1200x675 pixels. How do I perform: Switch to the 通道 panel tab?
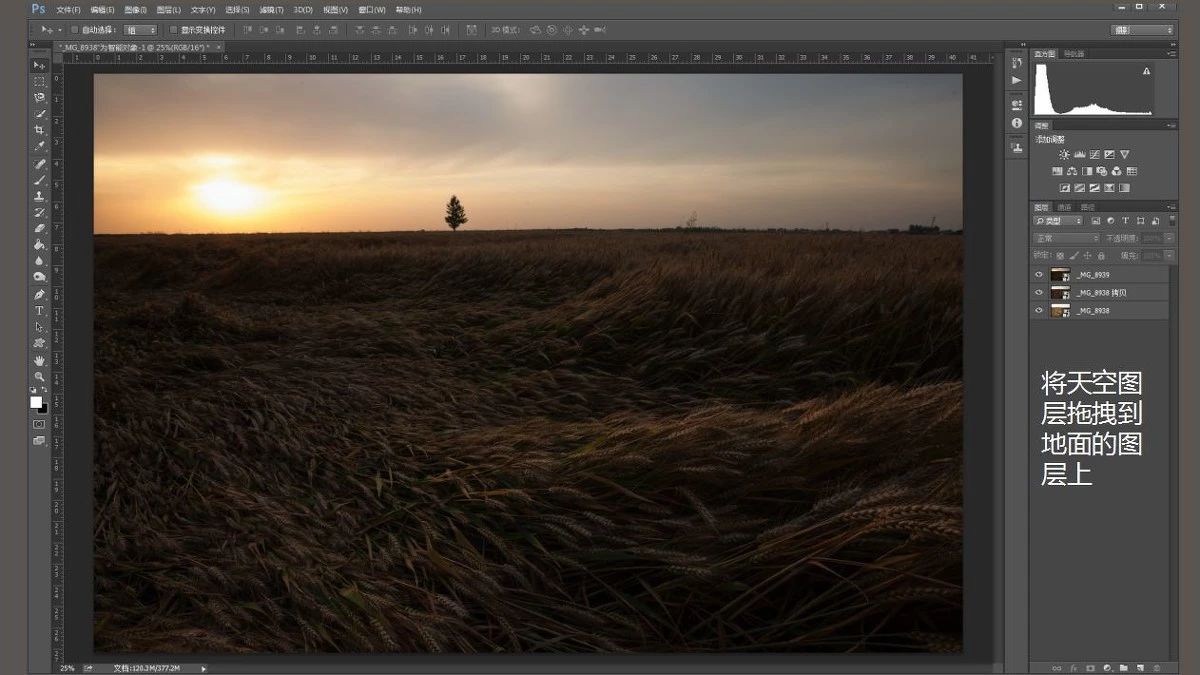(x=1064, y=207)
